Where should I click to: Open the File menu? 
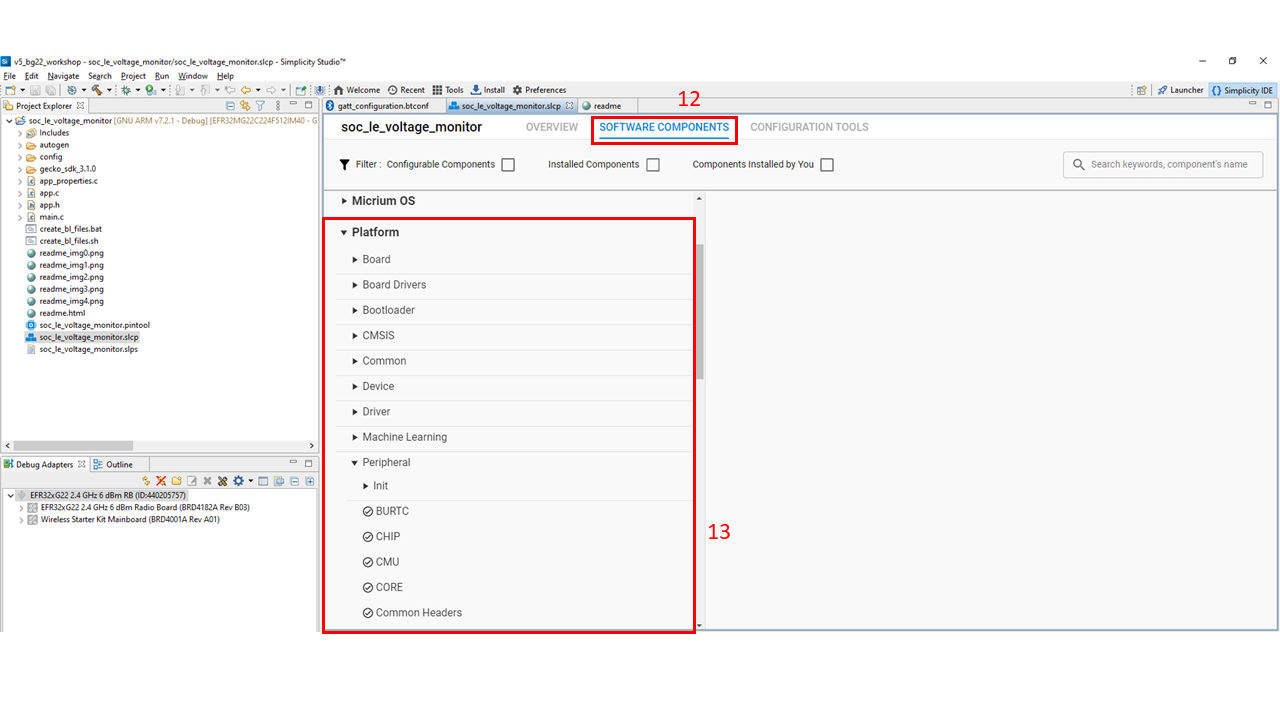coord(9,76)
